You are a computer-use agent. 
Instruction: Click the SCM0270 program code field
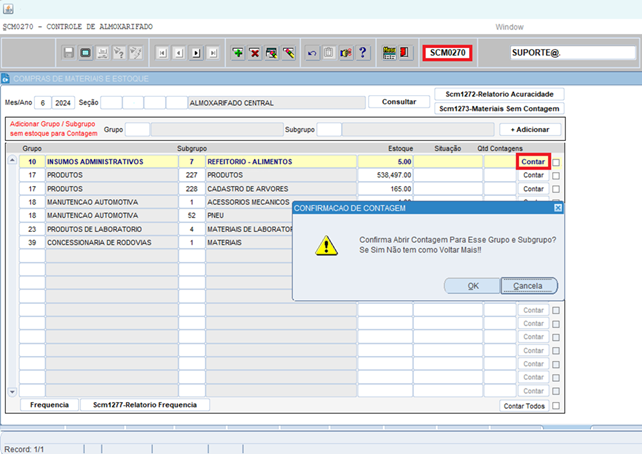tap(448, 53)
